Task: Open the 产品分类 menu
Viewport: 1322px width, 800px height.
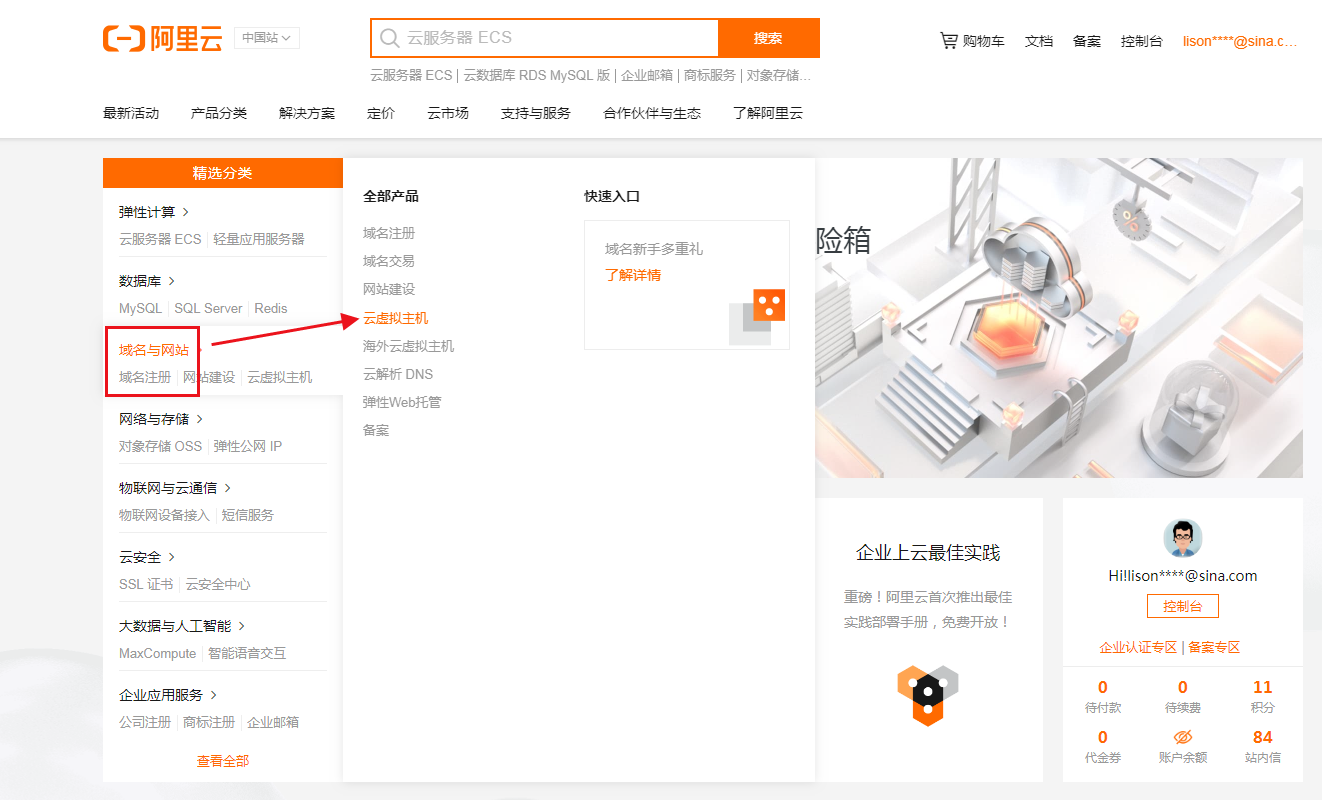Action: coord(219,113)
